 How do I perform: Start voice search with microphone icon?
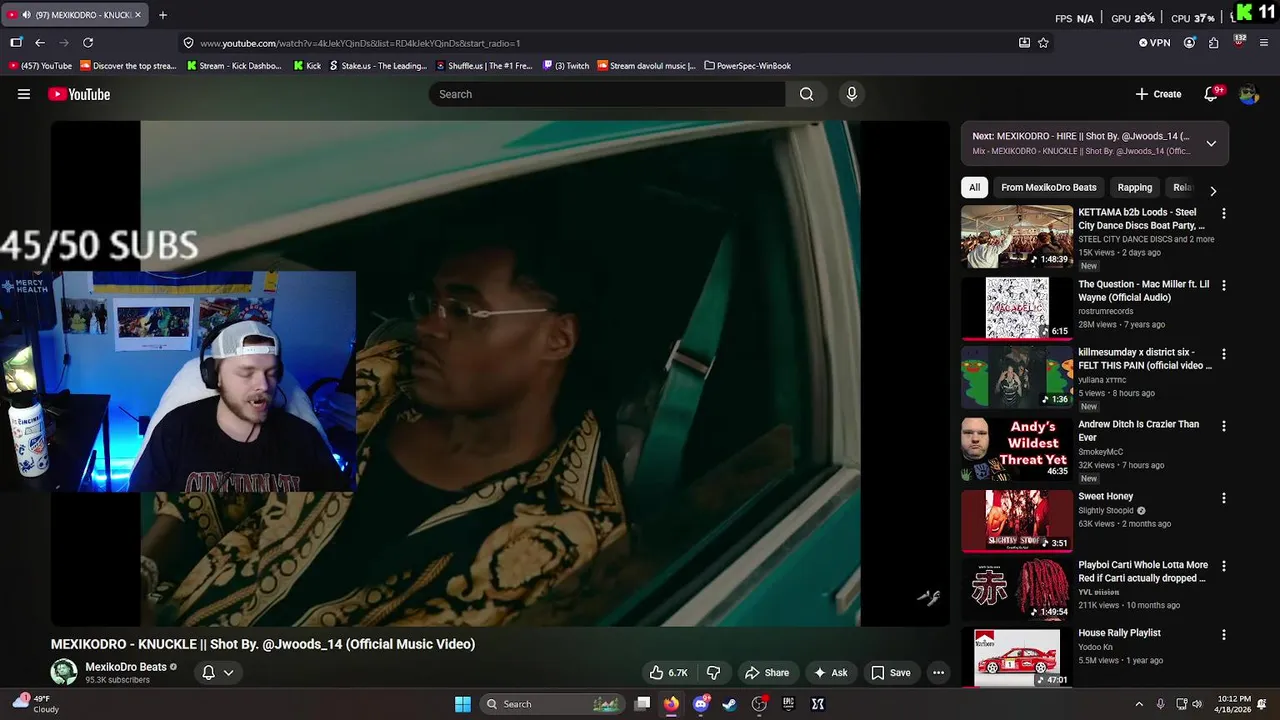(851, 94)
